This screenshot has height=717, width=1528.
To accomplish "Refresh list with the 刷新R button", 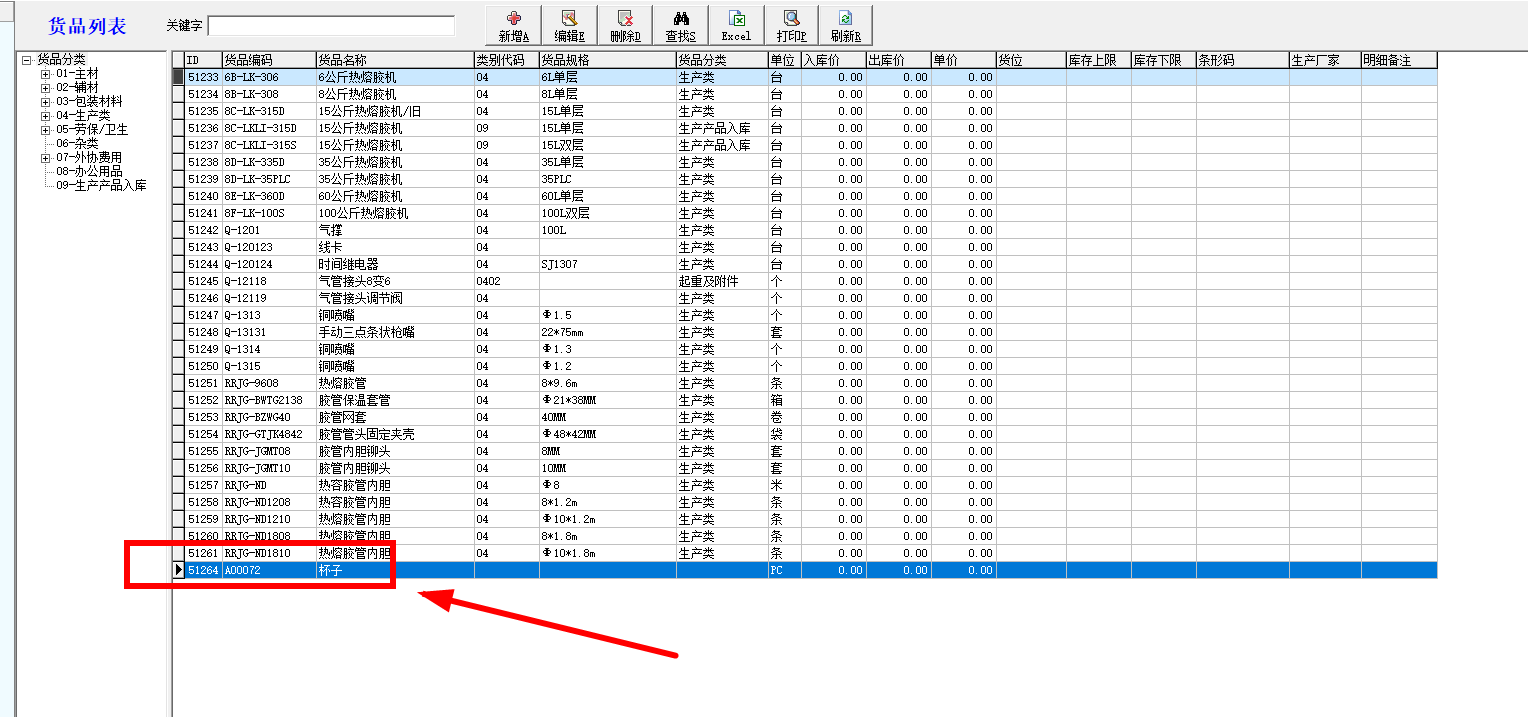I will [x=845, y=25].
